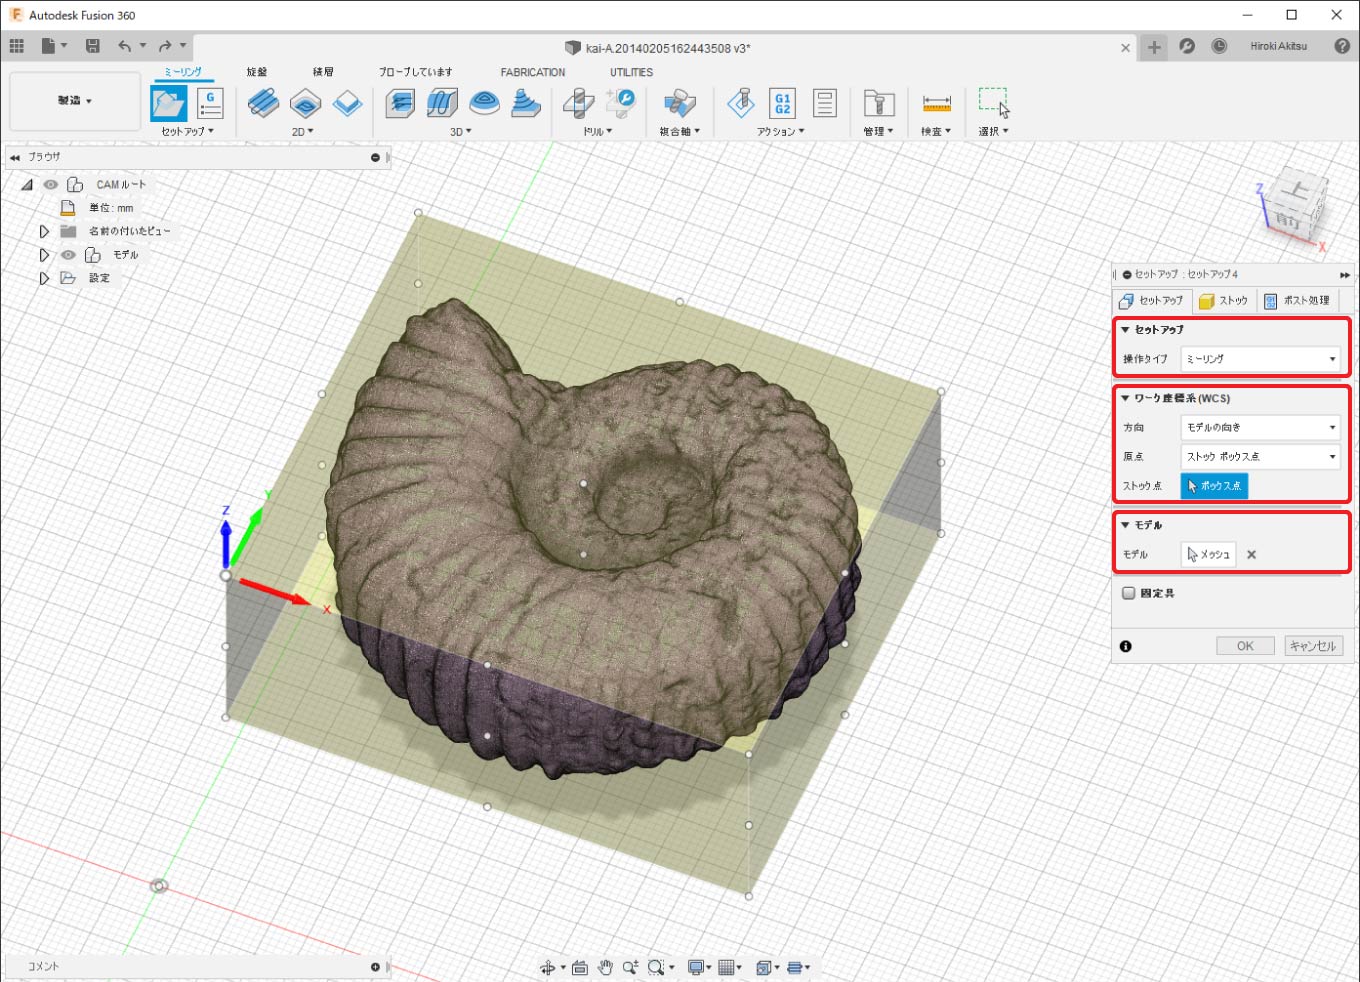Open the FABRICATION ribbon tab
This screenshot has height=982, width=1360.
point(532,72)
